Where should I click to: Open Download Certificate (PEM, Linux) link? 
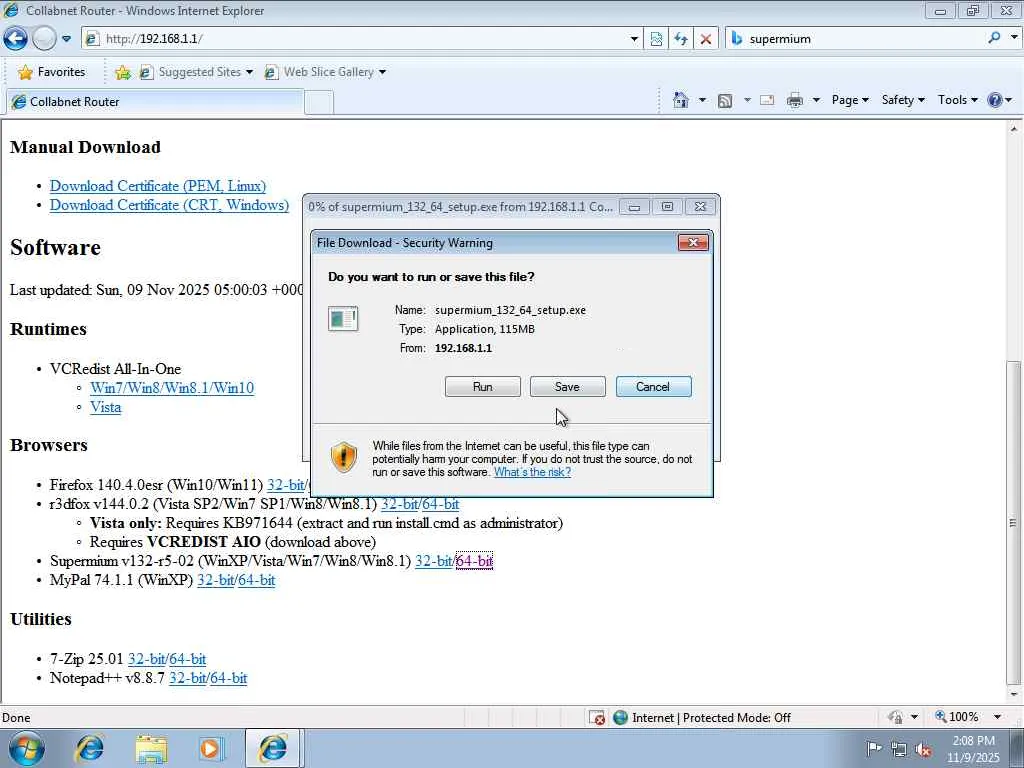coord(158,186)
